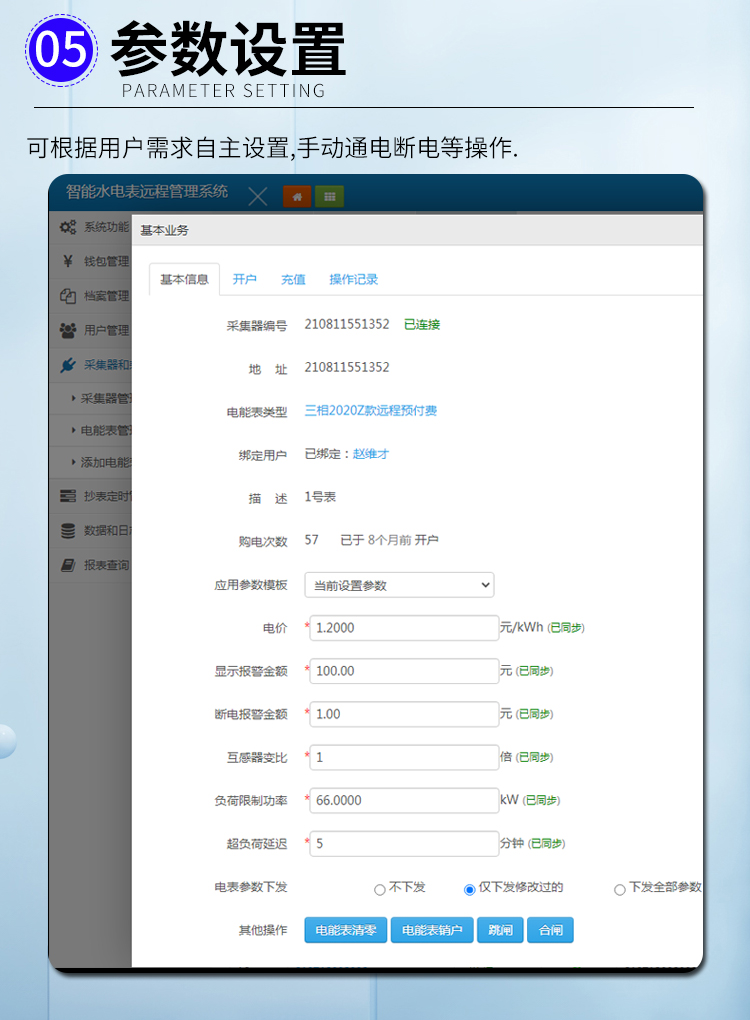Expand 添加电能表 submenu item

91,463
